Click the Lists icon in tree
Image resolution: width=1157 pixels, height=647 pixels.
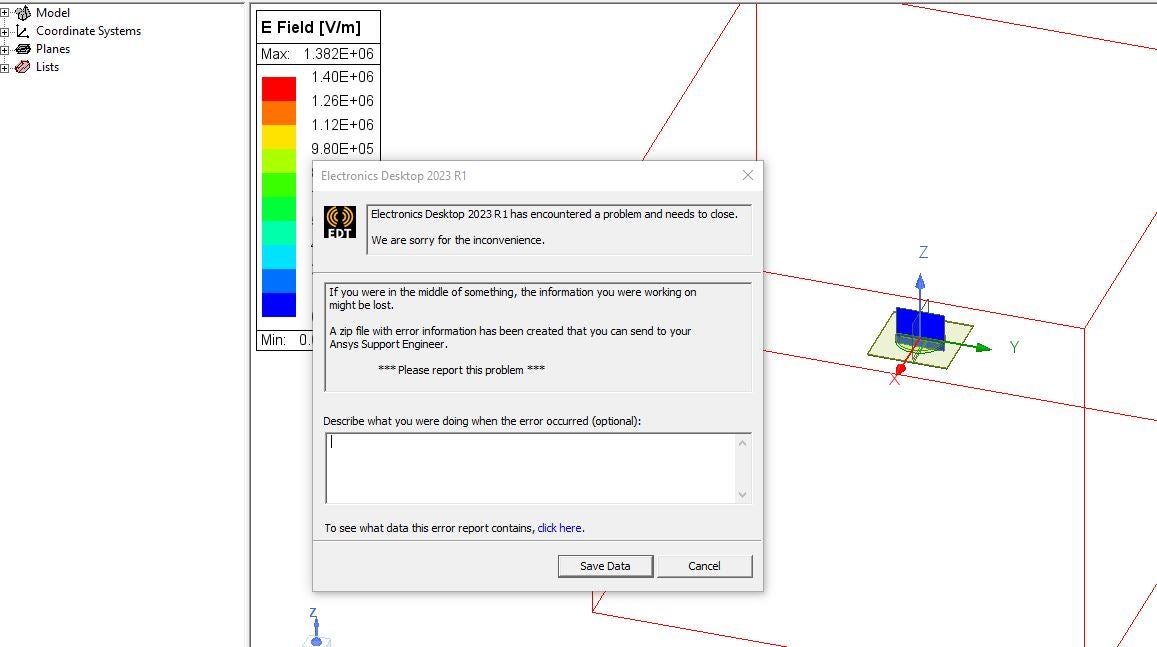pos(23,67)
